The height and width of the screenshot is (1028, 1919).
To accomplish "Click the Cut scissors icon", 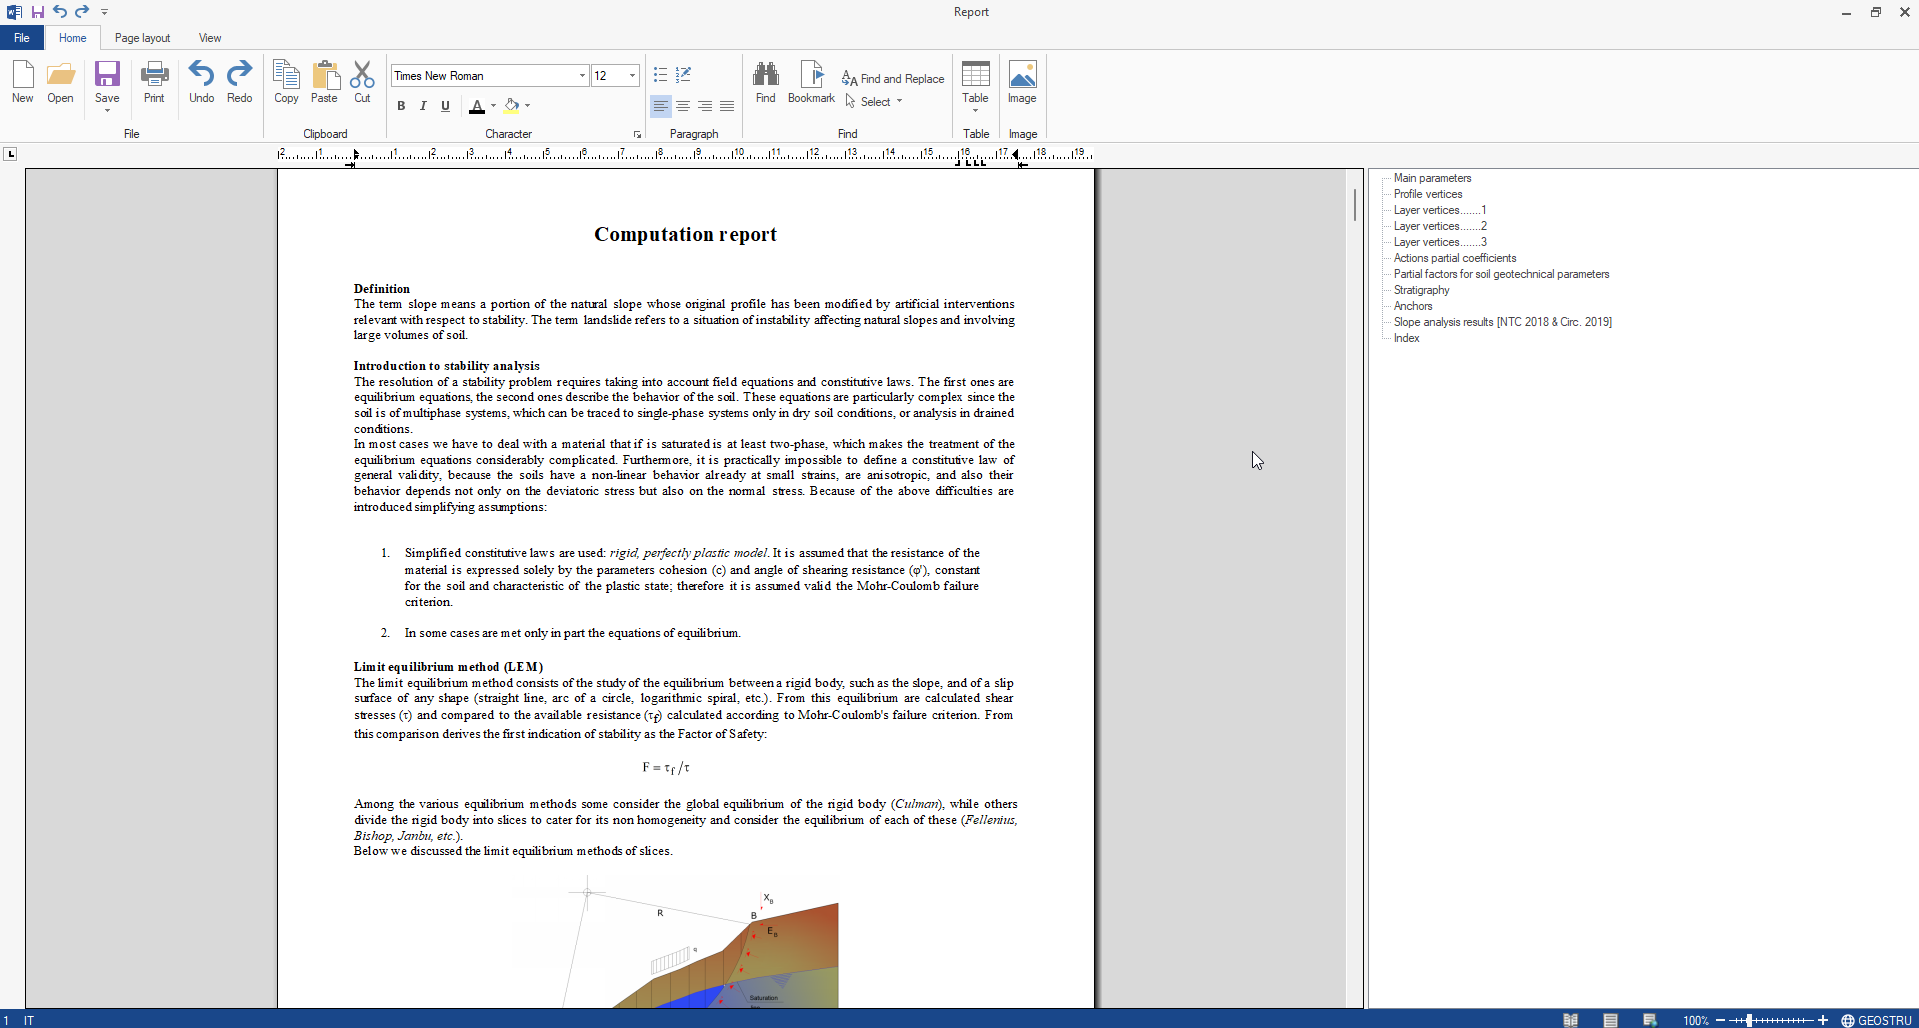I will [x=362, y=82].
